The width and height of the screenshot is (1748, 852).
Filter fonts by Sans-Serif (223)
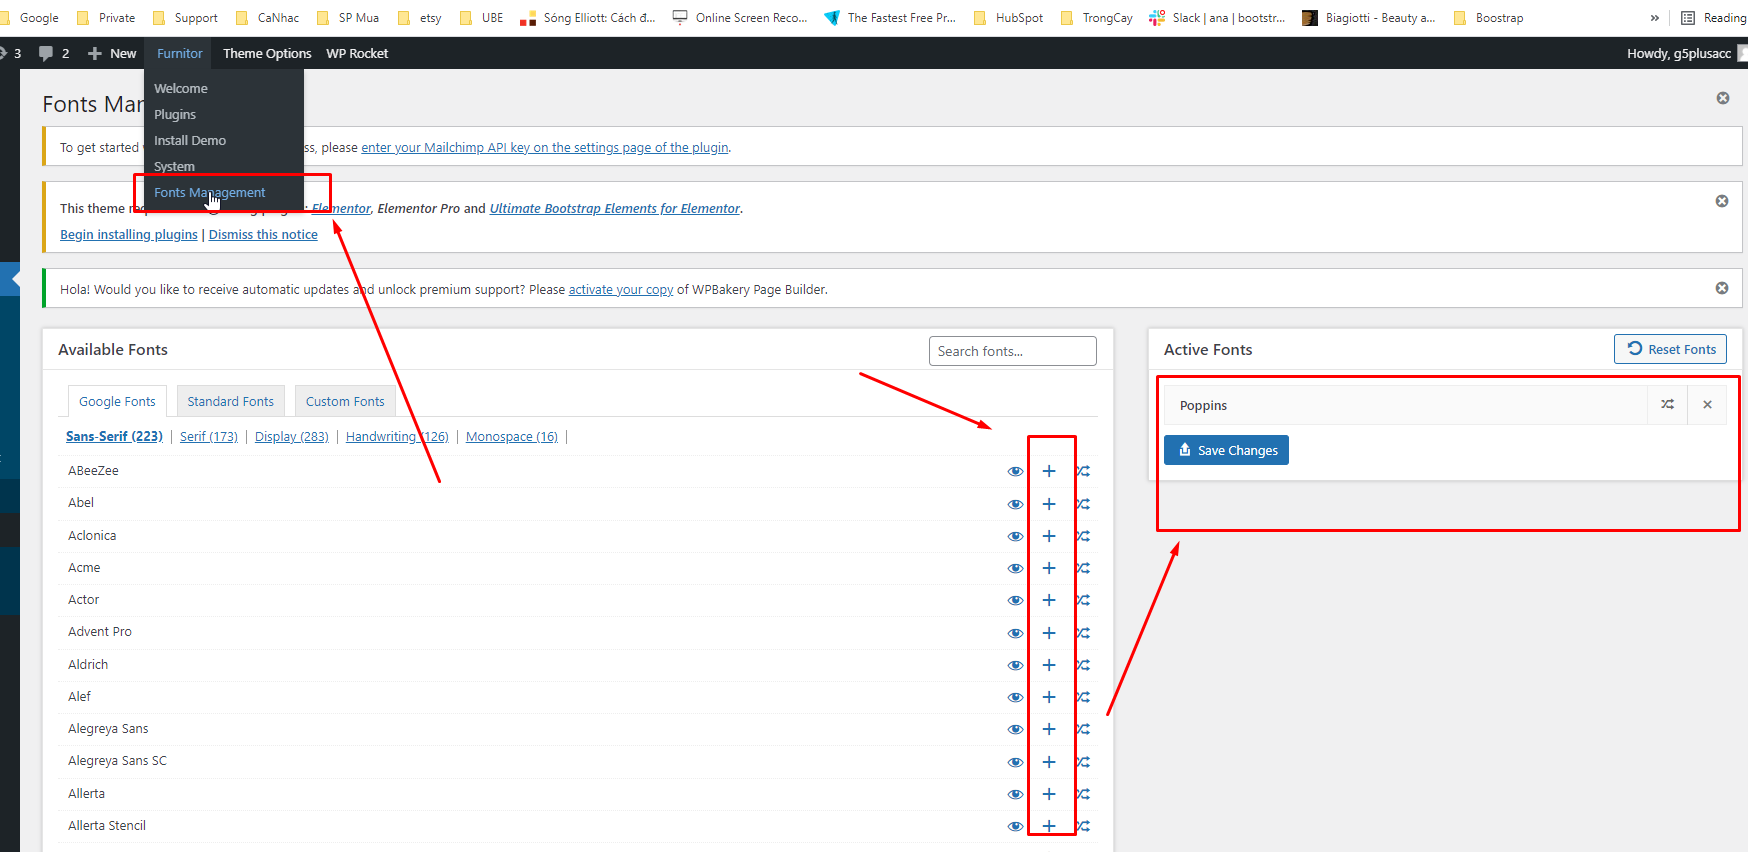click(x=114, y=436)
